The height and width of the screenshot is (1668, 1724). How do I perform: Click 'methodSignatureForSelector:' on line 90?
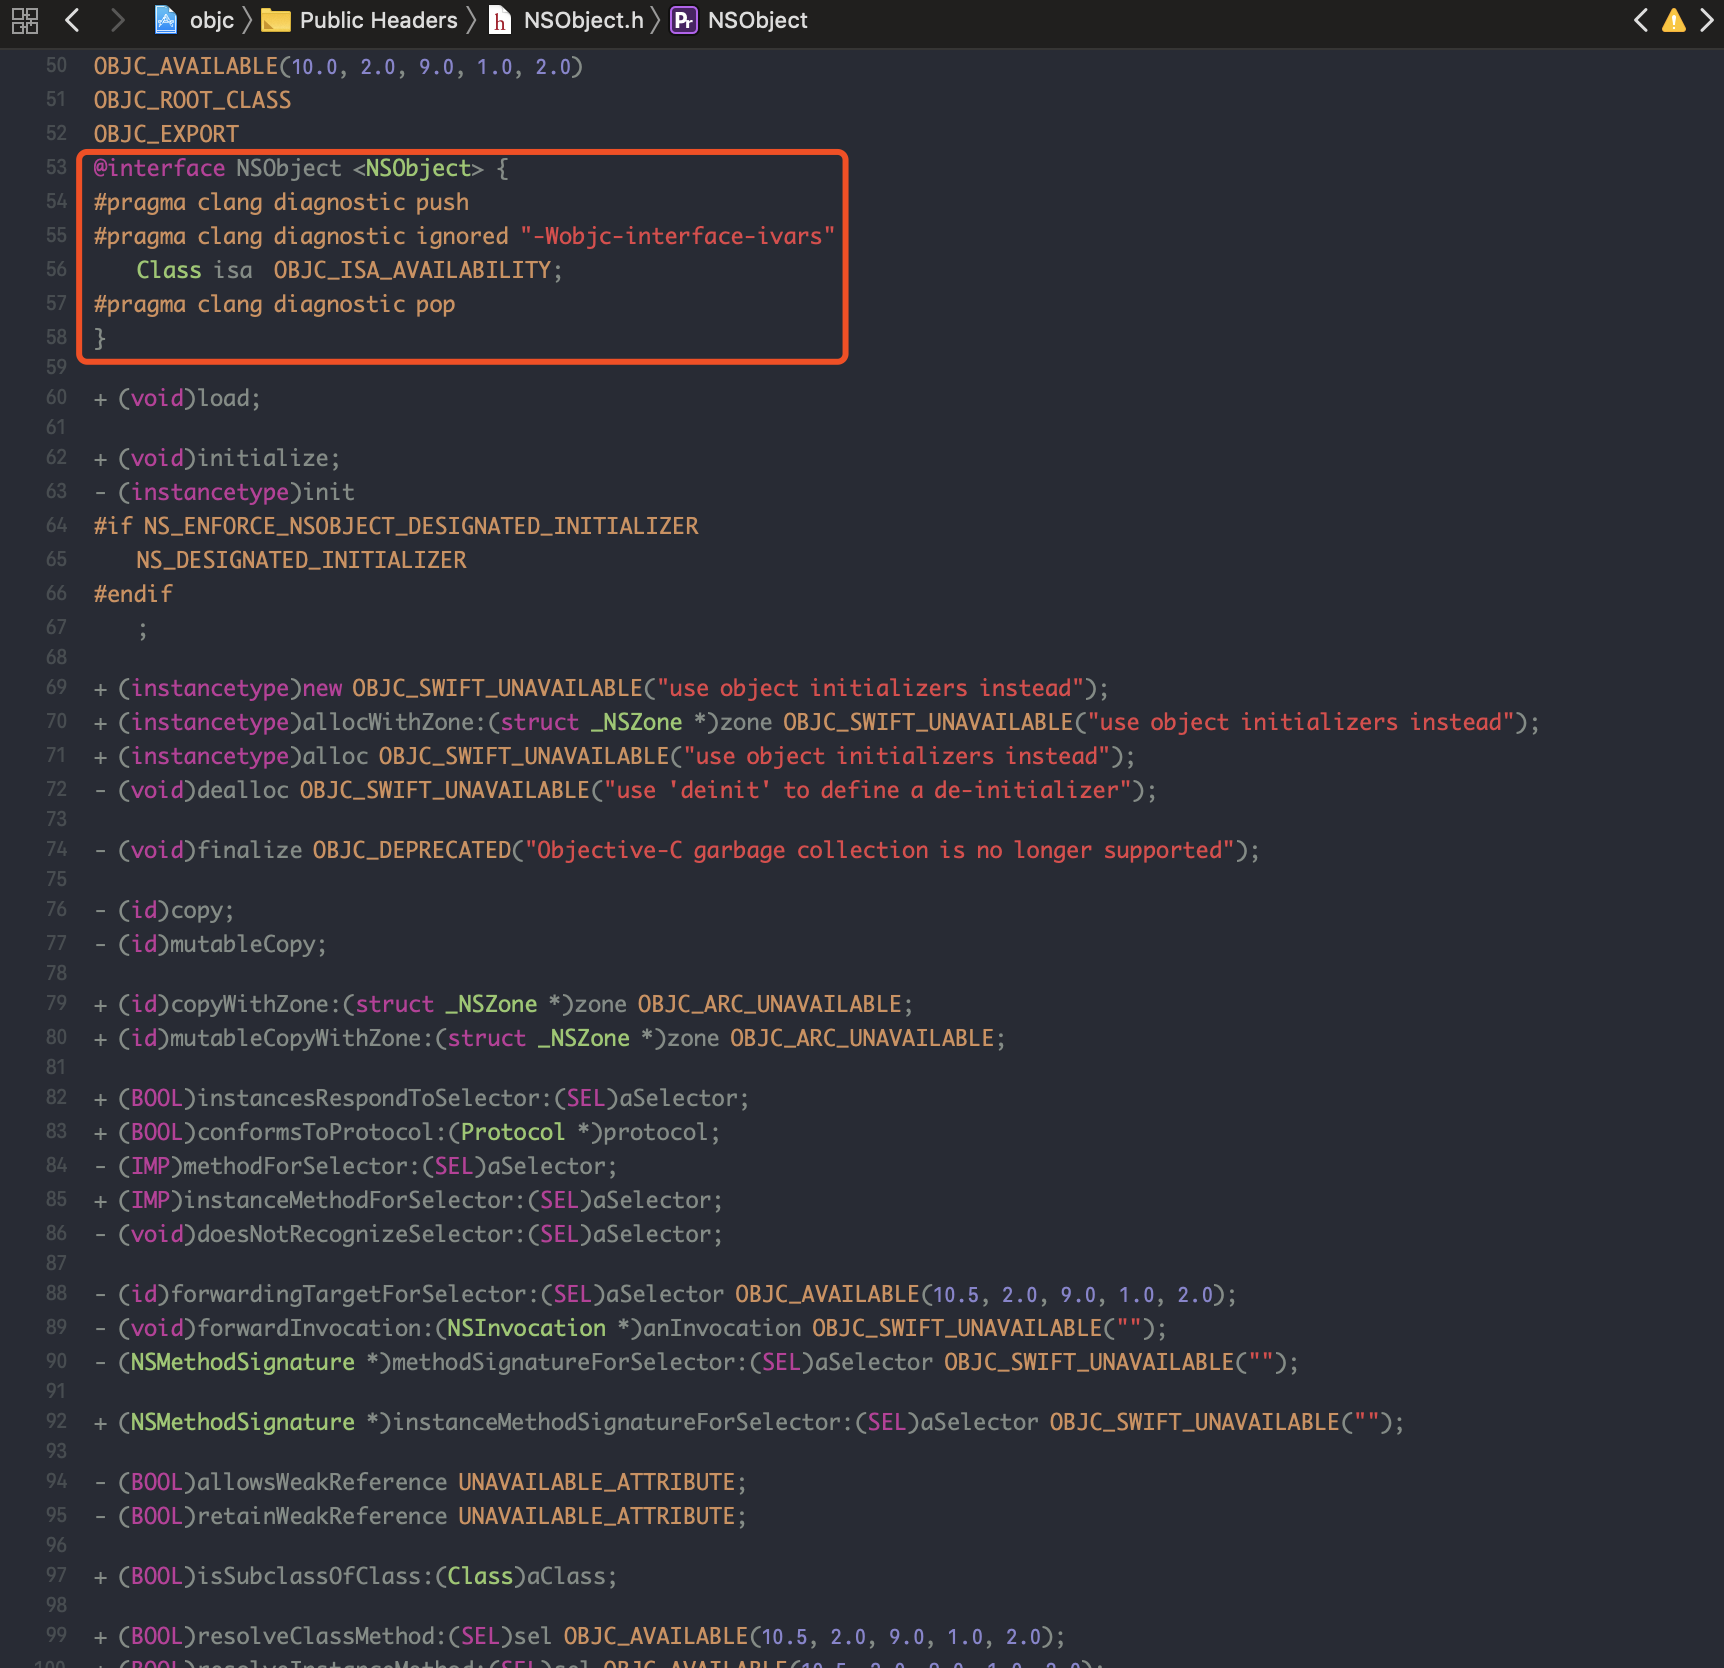(571, 1362)
